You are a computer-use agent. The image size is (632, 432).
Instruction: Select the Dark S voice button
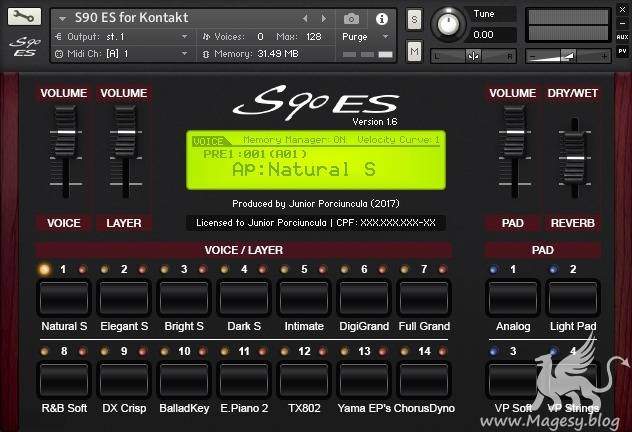(x=244, y=299)
